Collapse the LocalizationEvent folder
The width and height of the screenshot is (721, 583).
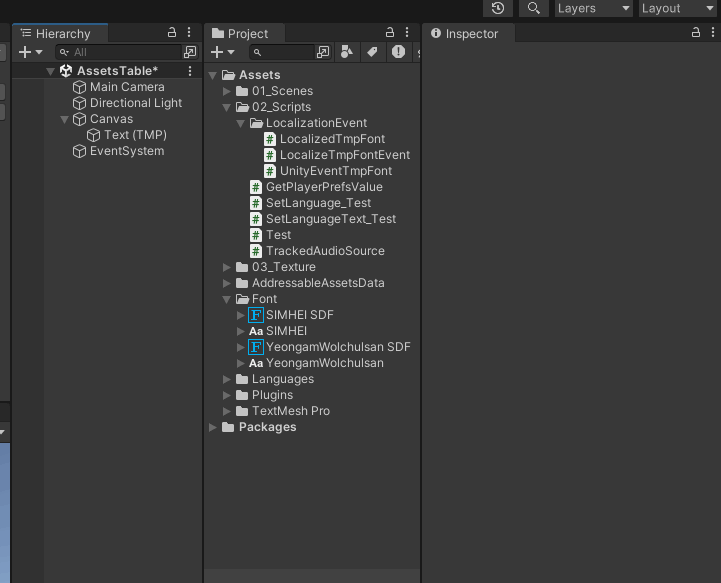[240, 124]
